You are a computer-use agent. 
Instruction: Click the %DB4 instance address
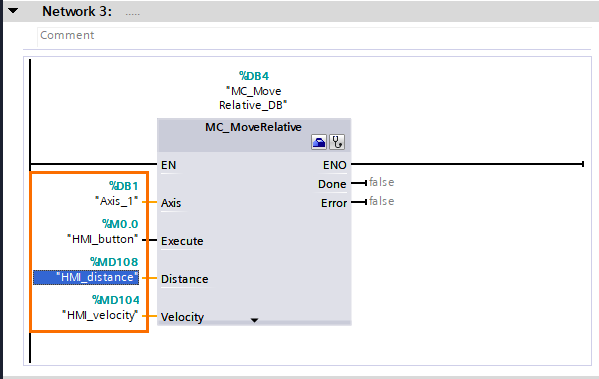coord(254,76)
